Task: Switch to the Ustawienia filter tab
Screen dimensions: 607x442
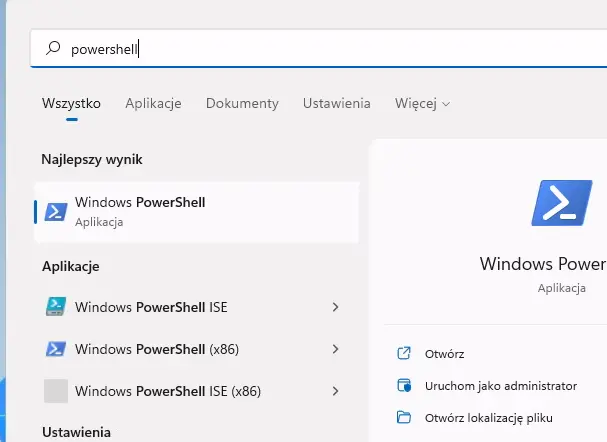Action: click(337, 103)
